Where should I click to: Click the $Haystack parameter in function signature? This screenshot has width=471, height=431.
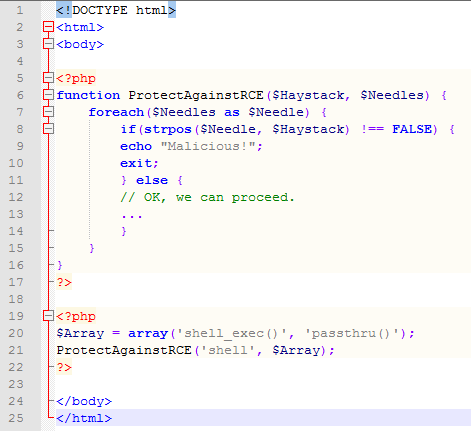308,95
